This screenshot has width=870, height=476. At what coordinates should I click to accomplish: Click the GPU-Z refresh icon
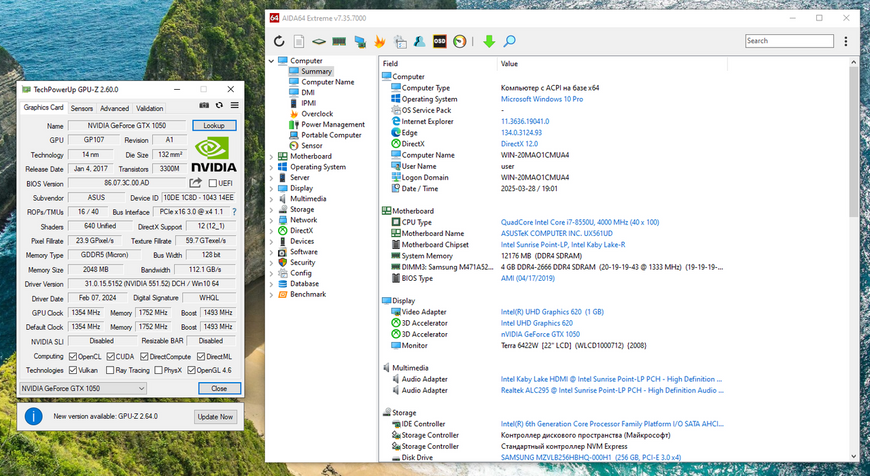point(219,105)
